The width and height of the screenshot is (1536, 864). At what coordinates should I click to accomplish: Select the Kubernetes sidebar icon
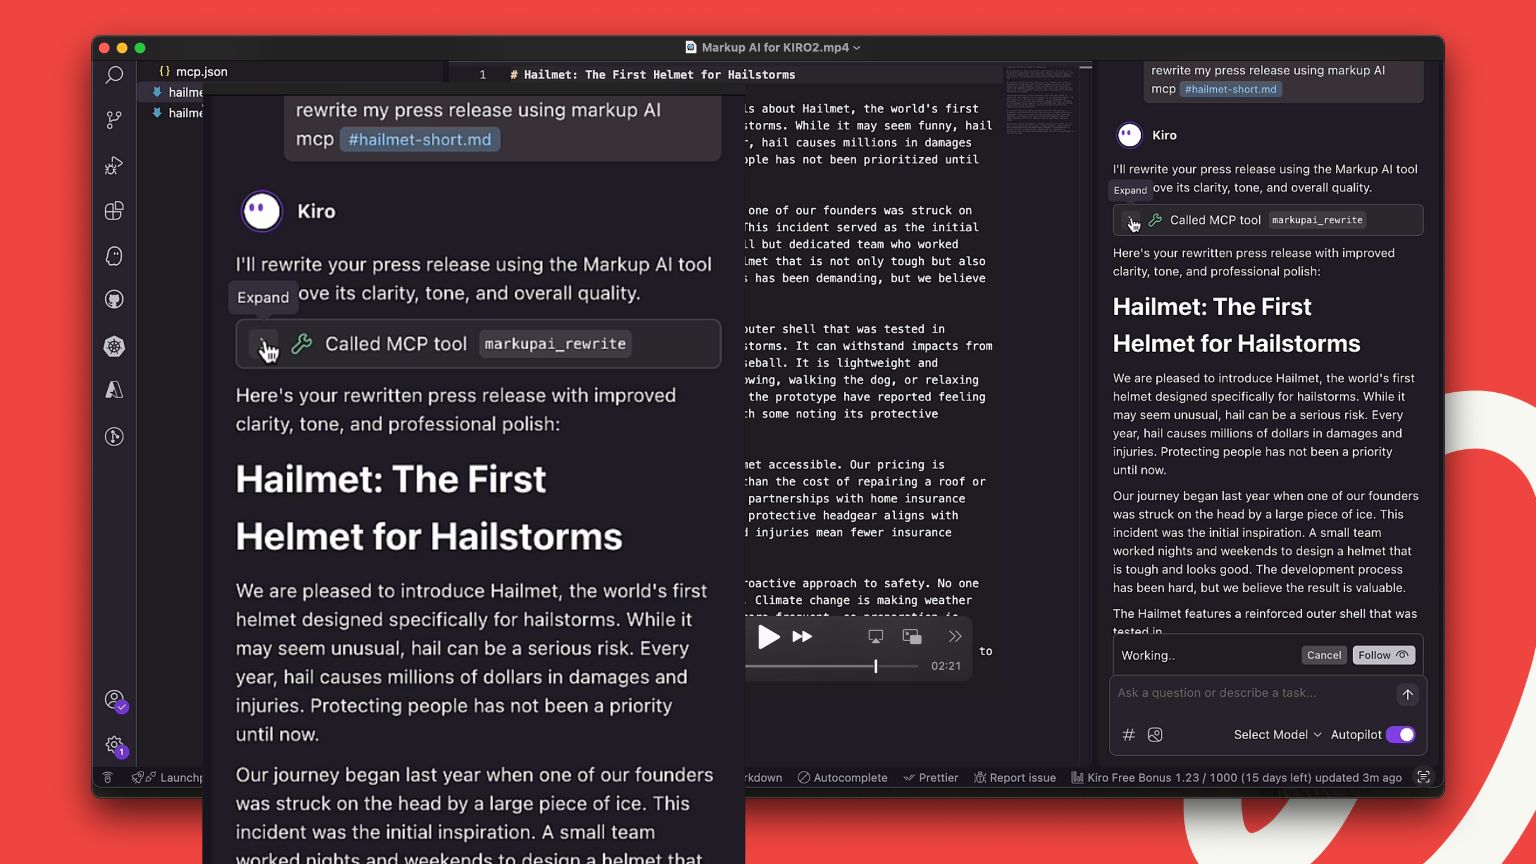[x=113, y=346]
